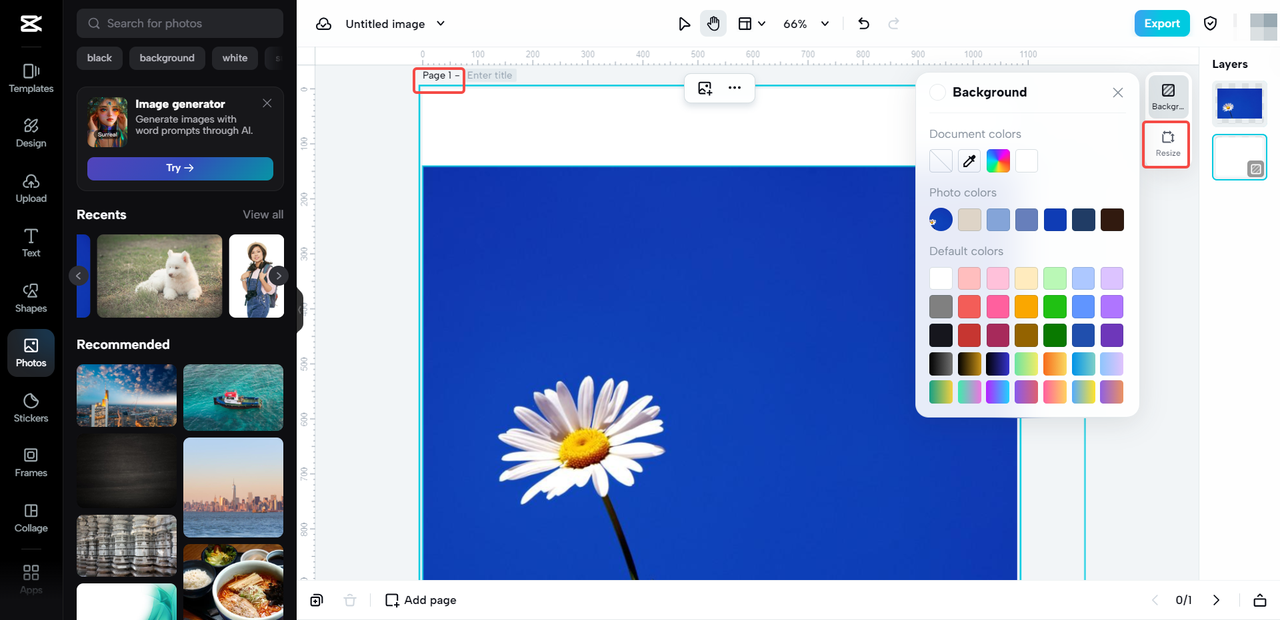The image size is (1280, 620).
Task: Dismiss the Image generator card
Action: (x=267, y=103)
